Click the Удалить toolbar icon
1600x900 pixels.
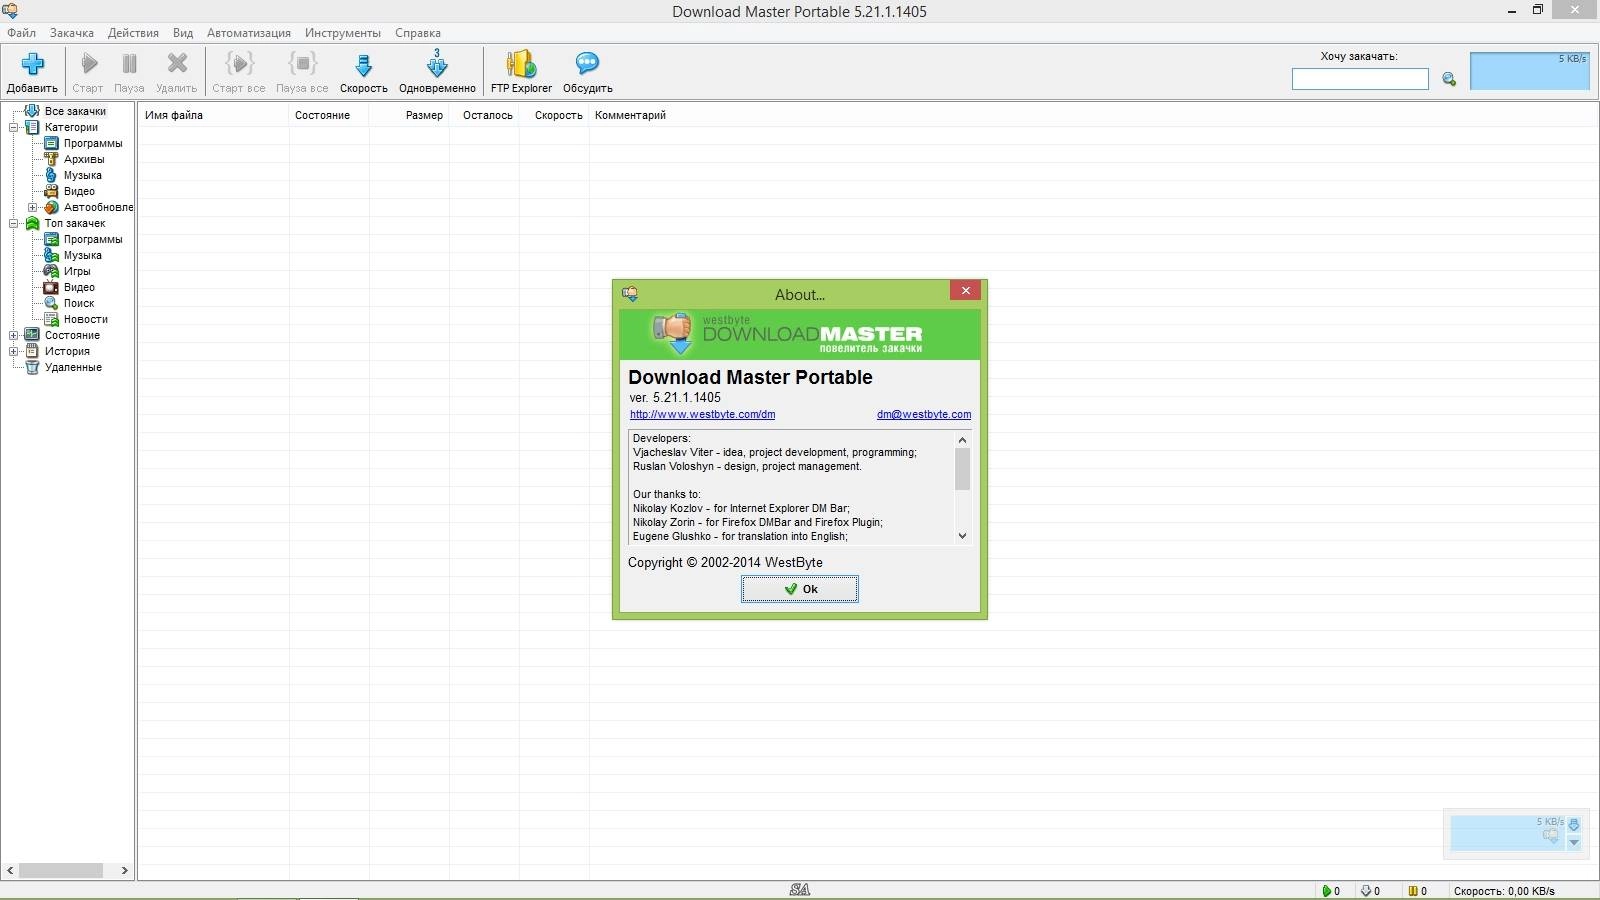[177, 64]
